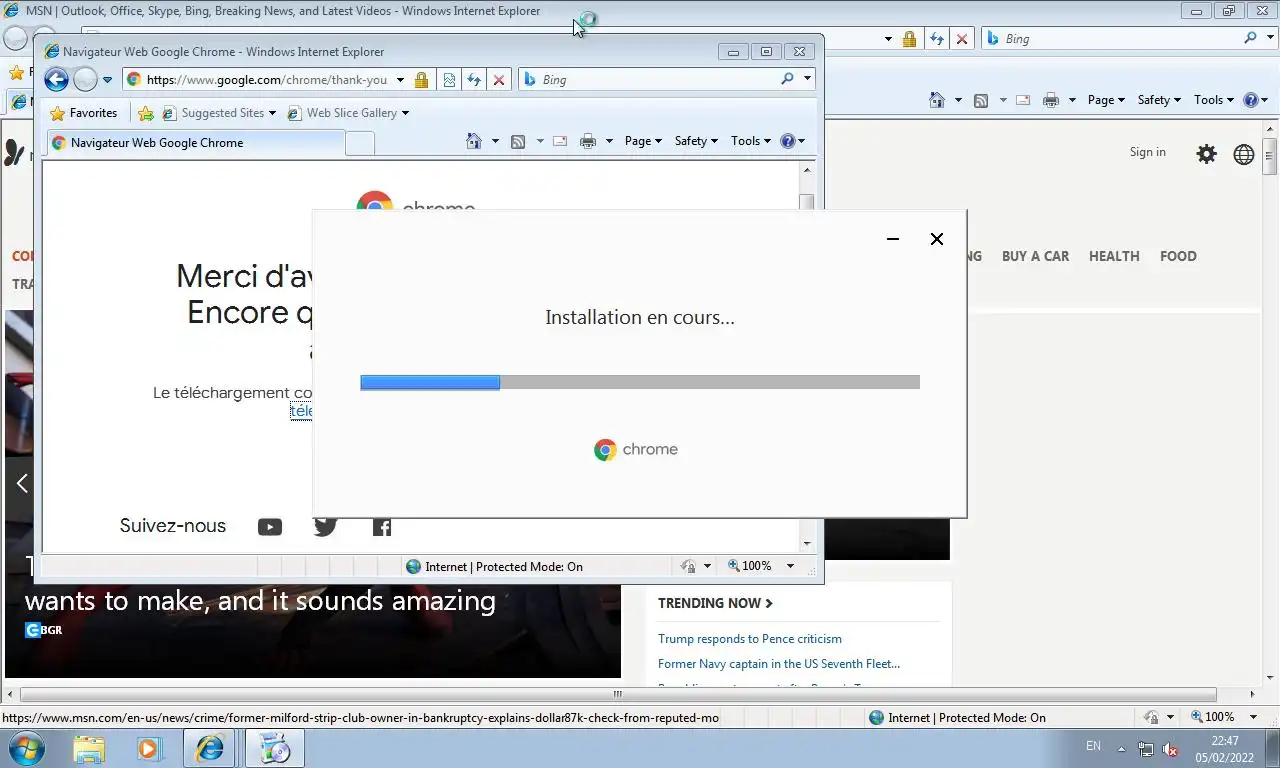Click the security lock icon in the front IE window

[421, 80]
